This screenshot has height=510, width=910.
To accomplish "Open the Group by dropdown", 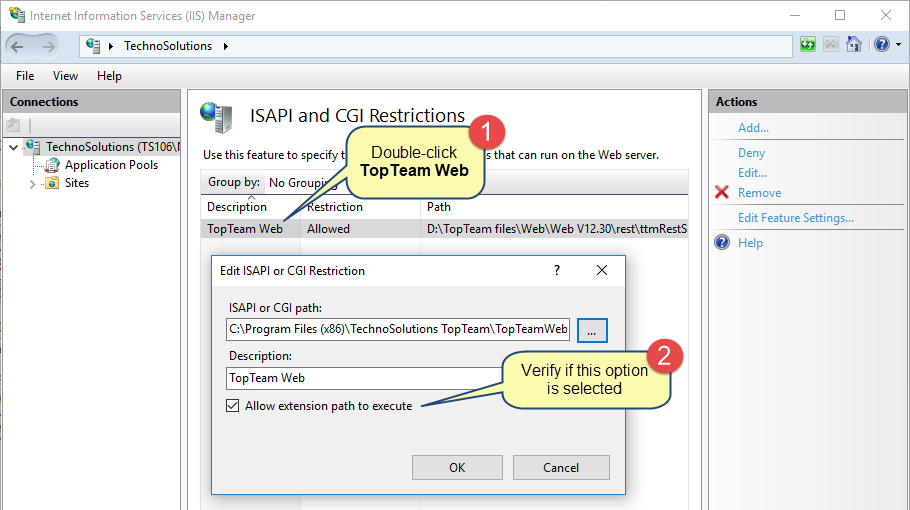I will [302, 183].
